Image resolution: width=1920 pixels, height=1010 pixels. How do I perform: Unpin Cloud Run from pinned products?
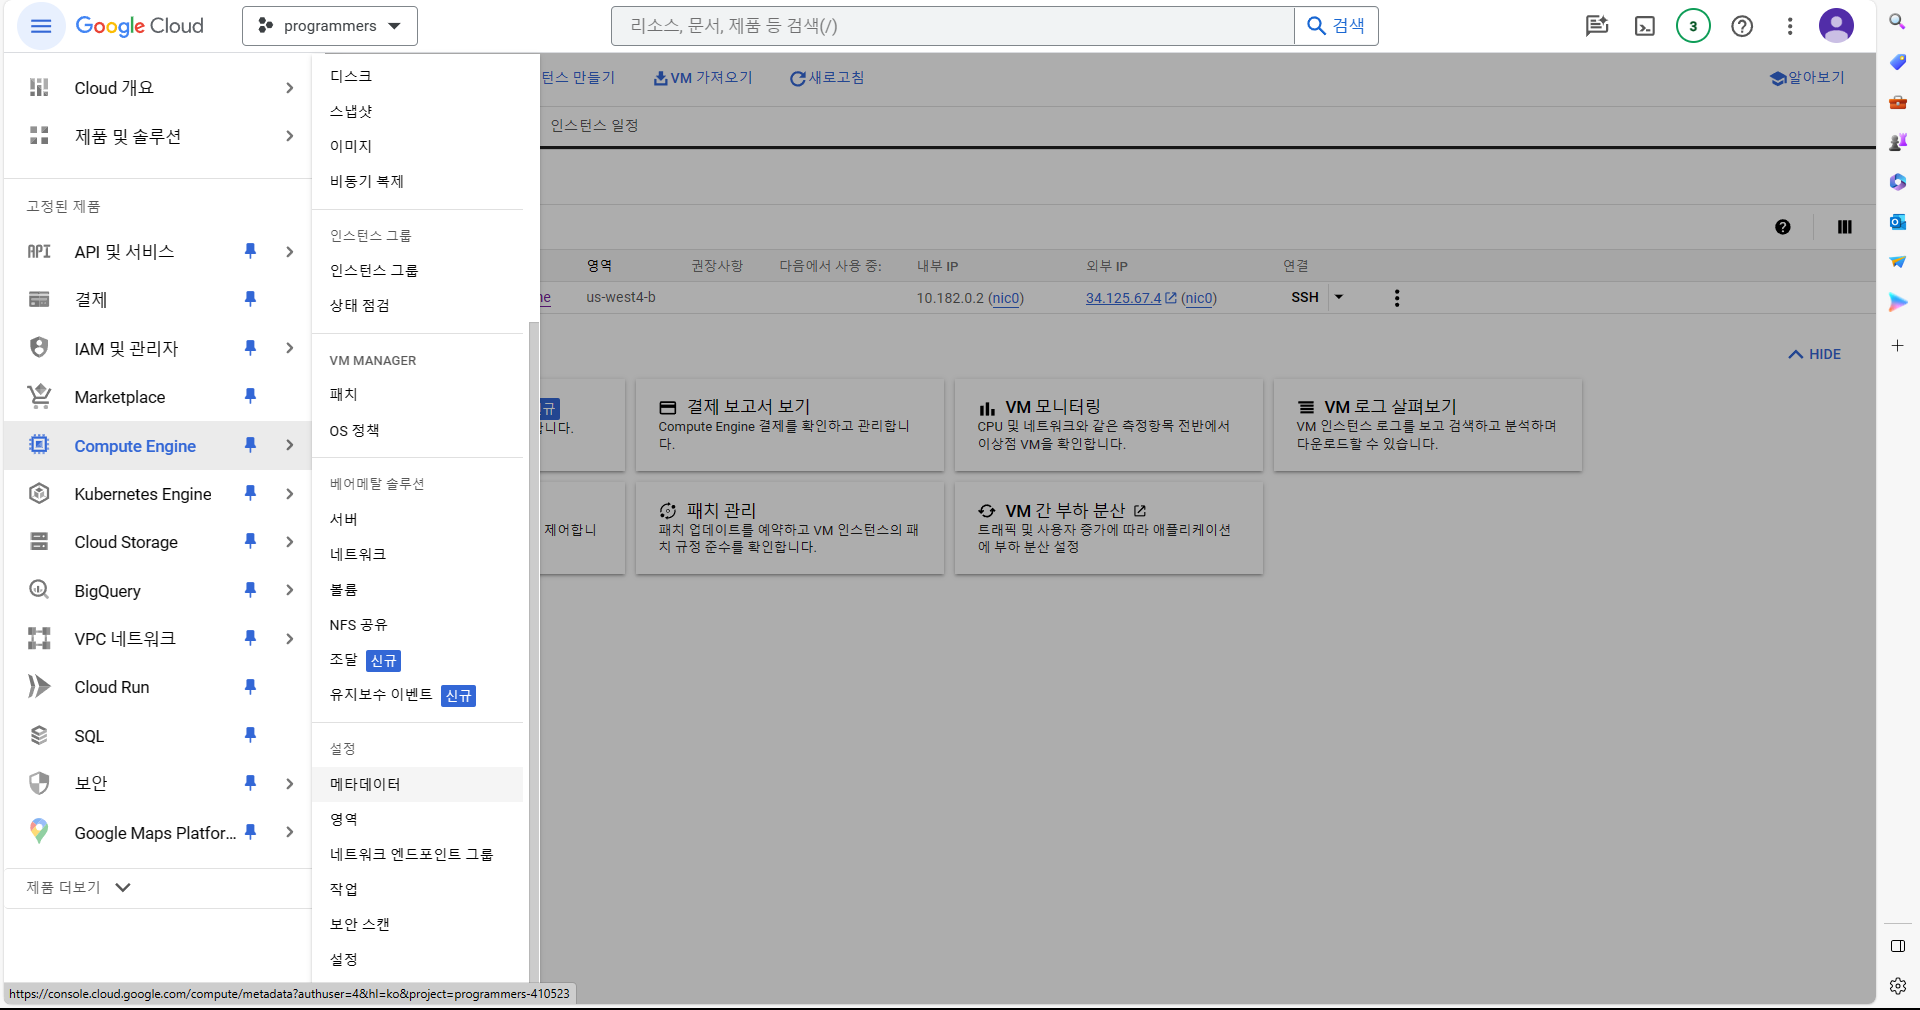(x=250, y=686)
